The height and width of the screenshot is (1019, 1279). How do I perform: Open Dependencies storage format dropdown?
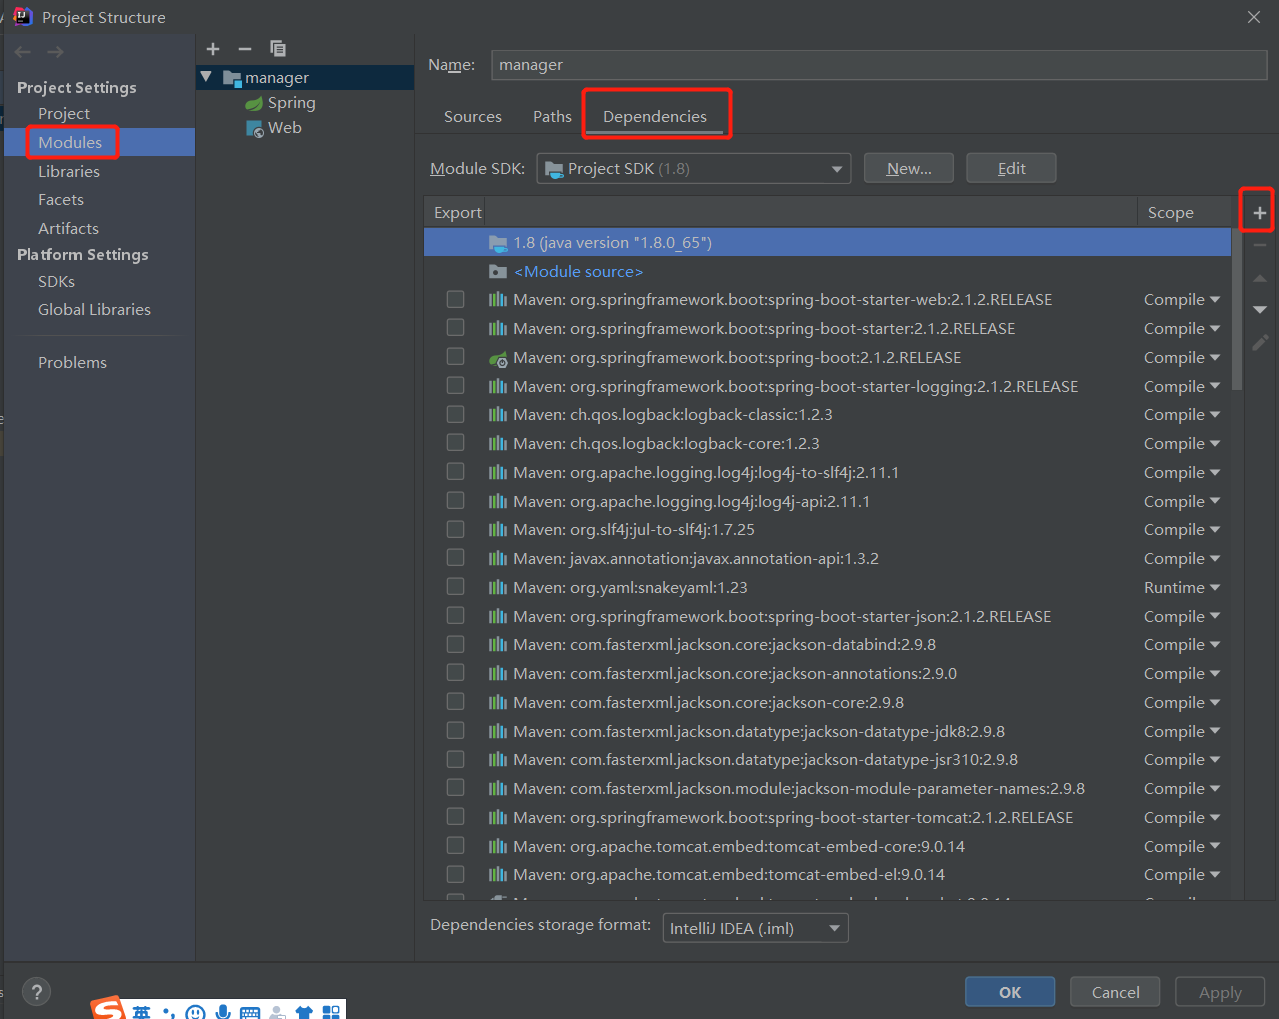(756, 928)
